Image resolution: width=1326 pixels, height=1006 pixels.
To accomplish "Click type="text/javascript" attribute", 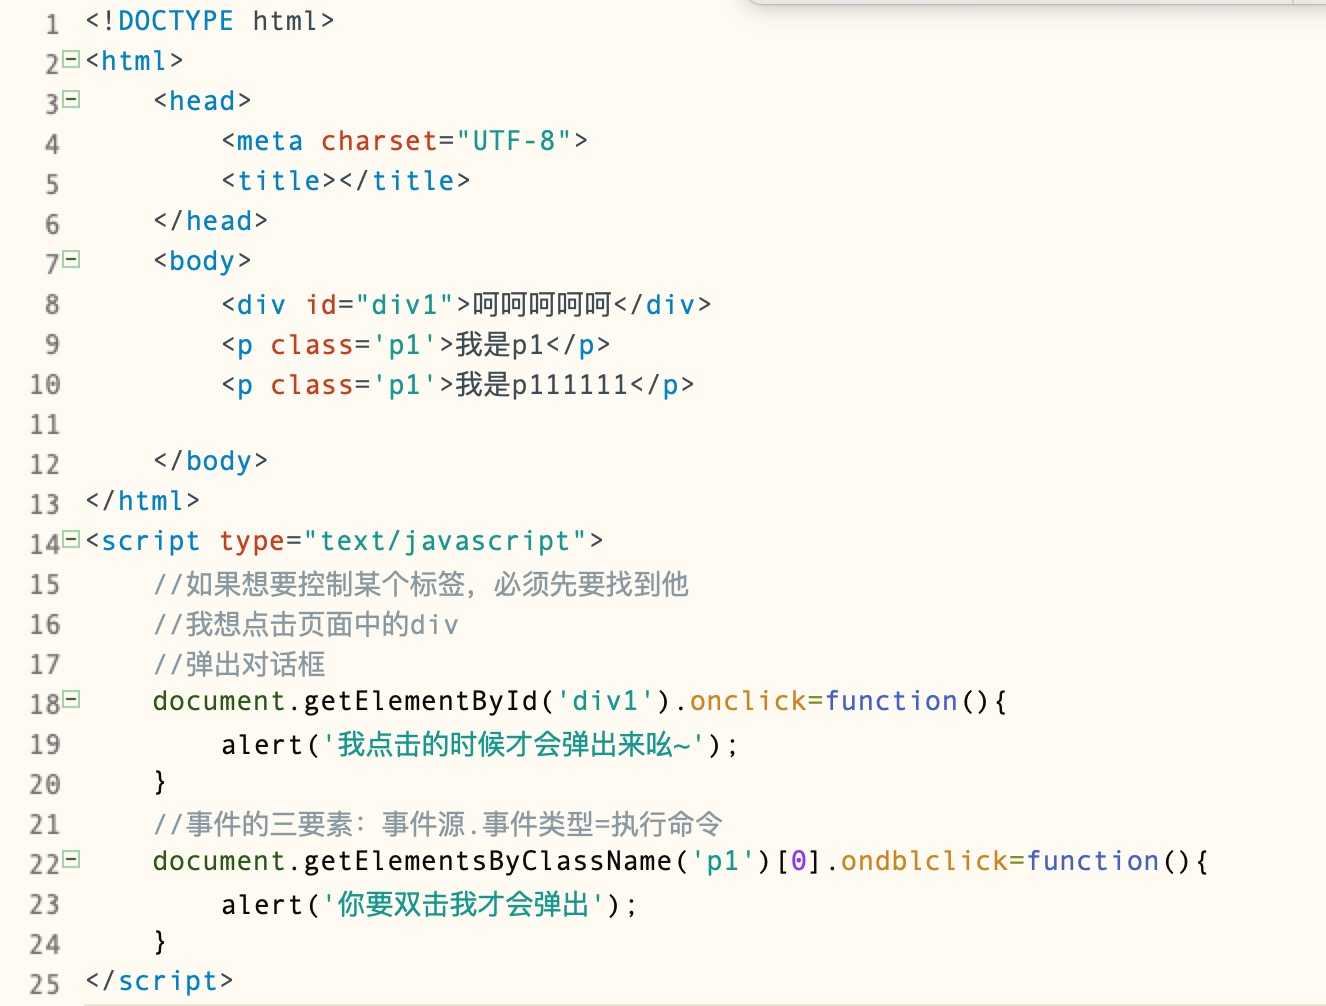I will coord(404,541).
